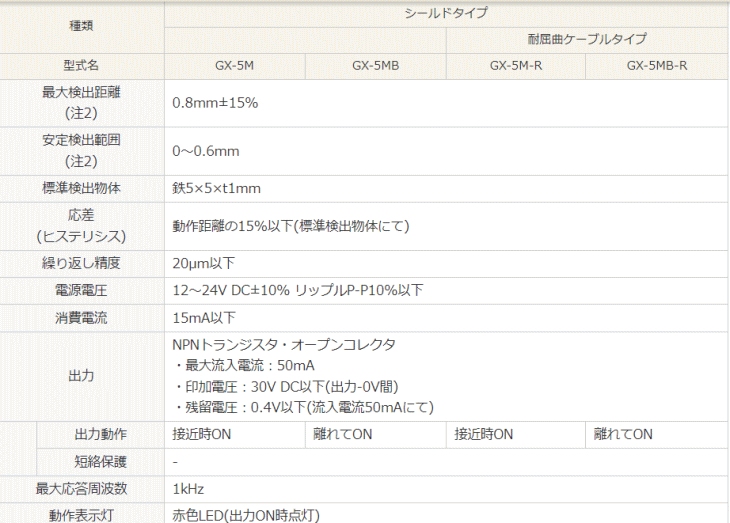Click the 型式名 row label
Image resolution: width=730 pixels, height=523 pixels.
(81, 65)
